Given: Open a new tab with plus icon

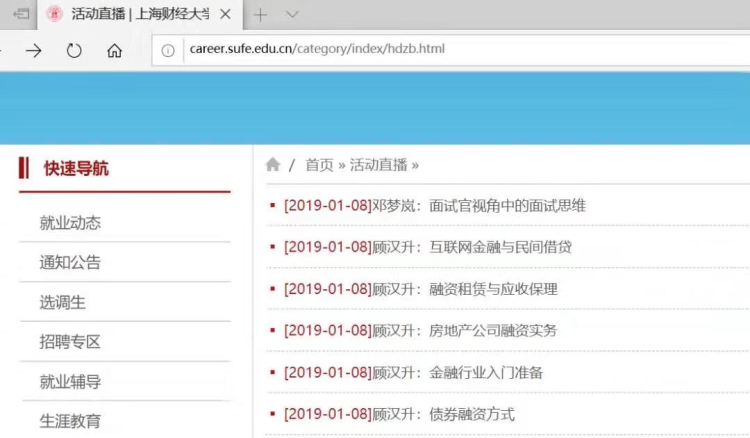Looking at the screenshot, I should tap(260, 15).
